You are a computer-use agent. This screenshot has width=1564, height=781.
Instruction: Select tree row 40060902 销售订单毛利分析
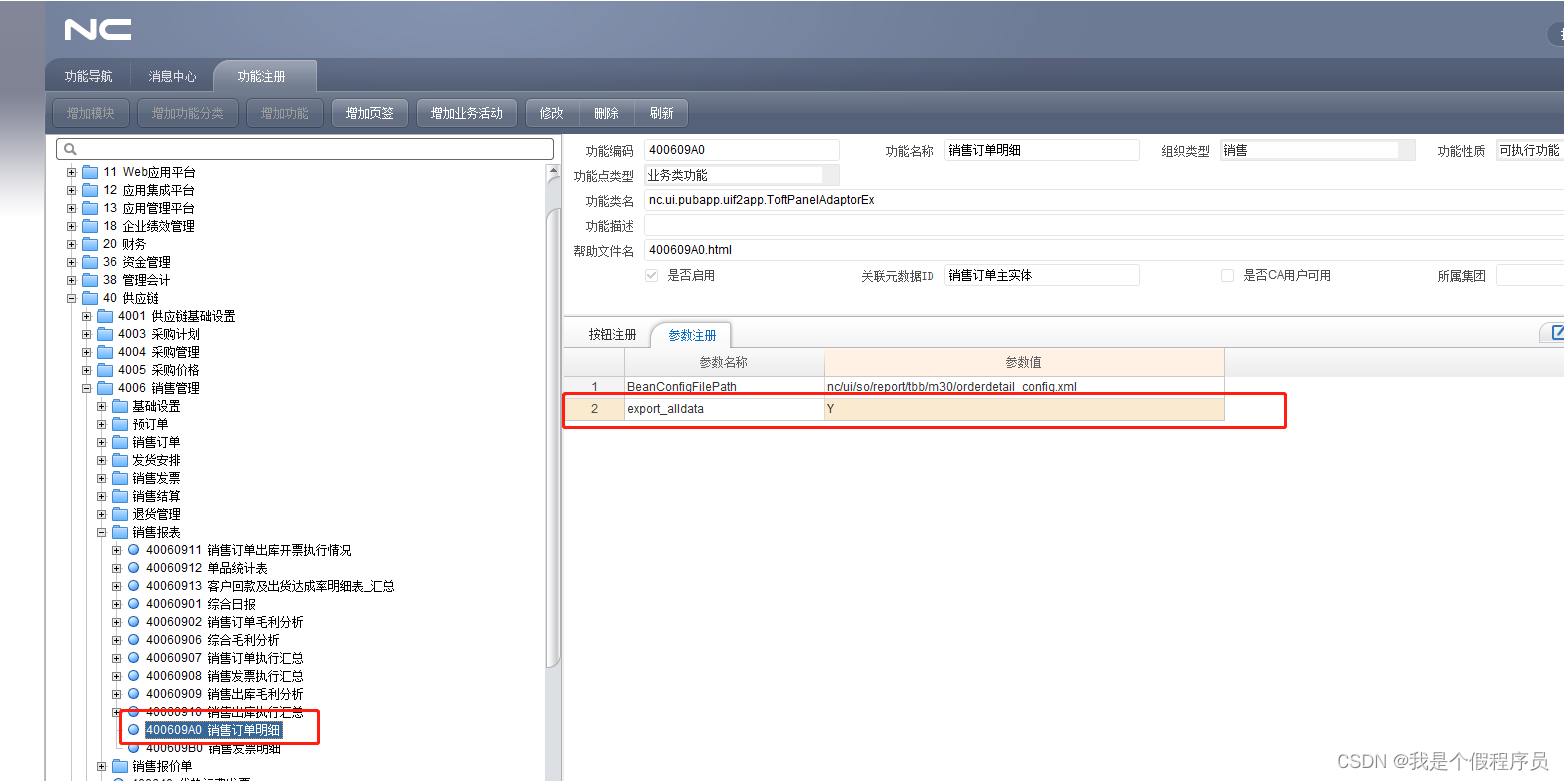pos(224,622)
